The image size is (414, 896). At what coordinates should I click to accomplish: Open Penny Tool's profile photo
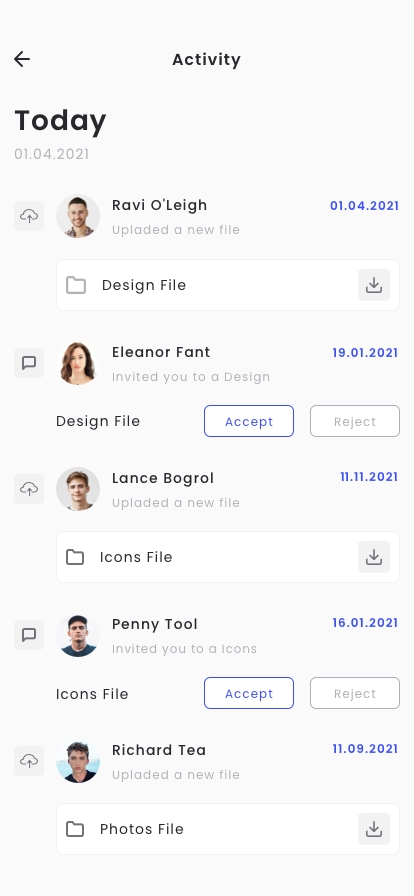78,635
